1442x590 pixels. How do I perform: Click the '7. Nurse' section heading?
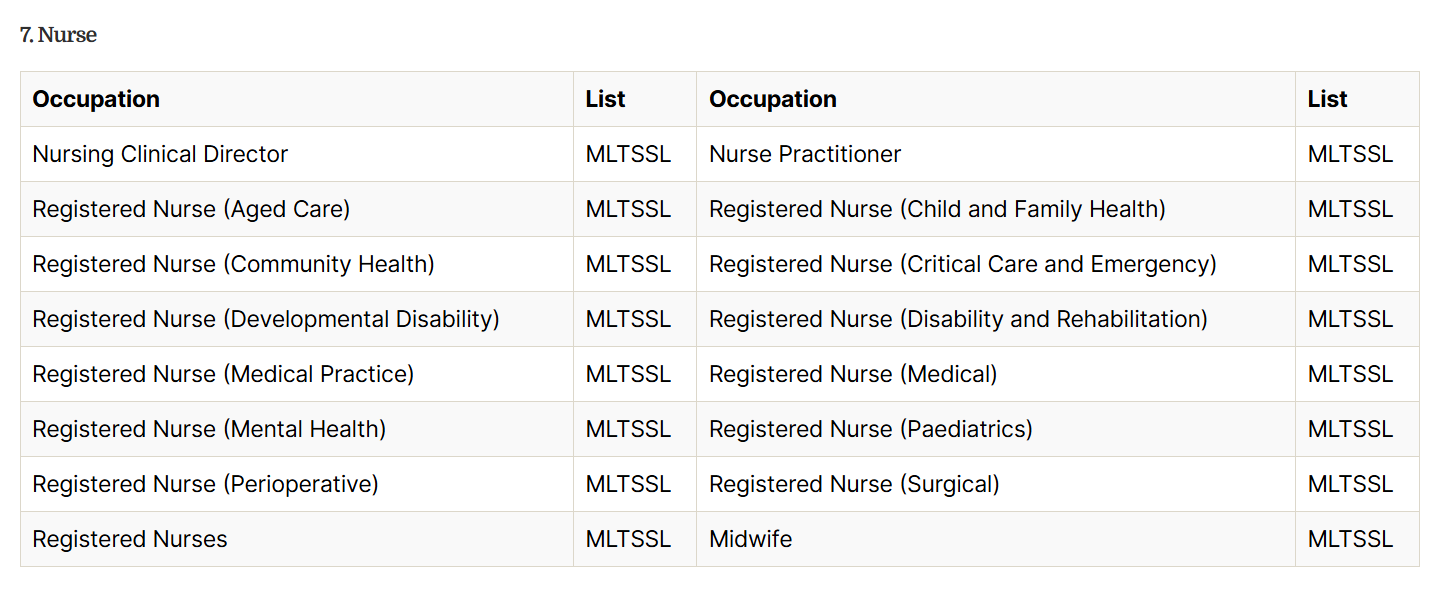(58, 35)
